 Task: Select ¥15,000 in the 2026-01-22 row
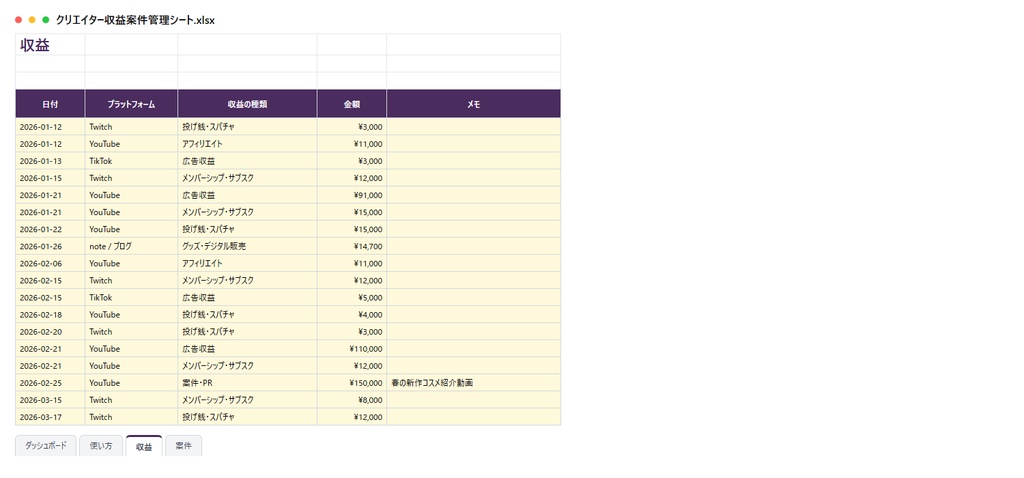click(352, 229)
